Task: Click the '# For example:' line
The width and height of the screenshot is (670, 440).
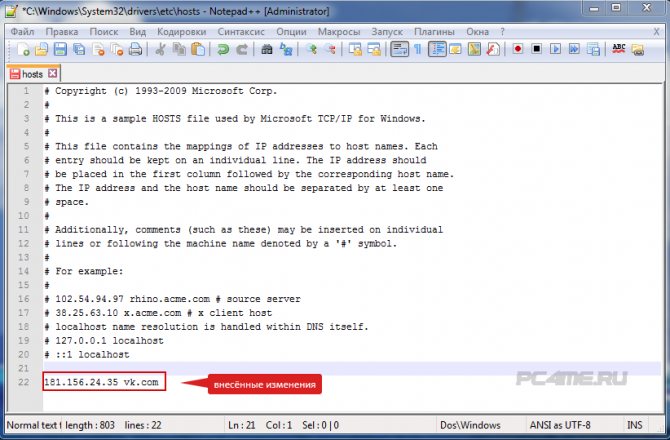Action: coord(84,271)
